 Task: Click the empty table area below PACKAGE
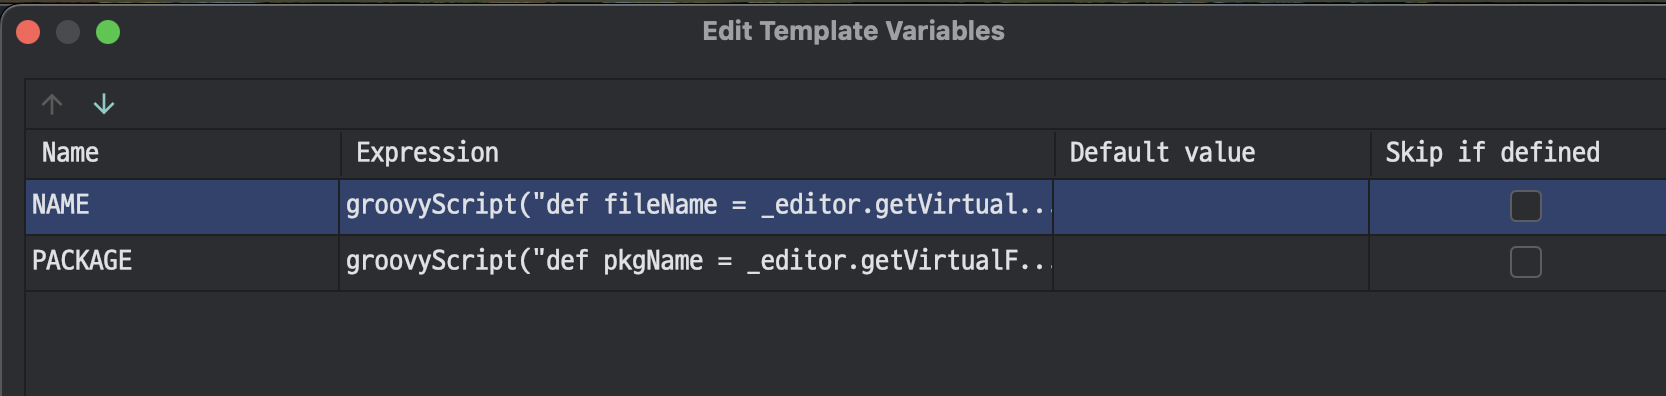point(845,344)
